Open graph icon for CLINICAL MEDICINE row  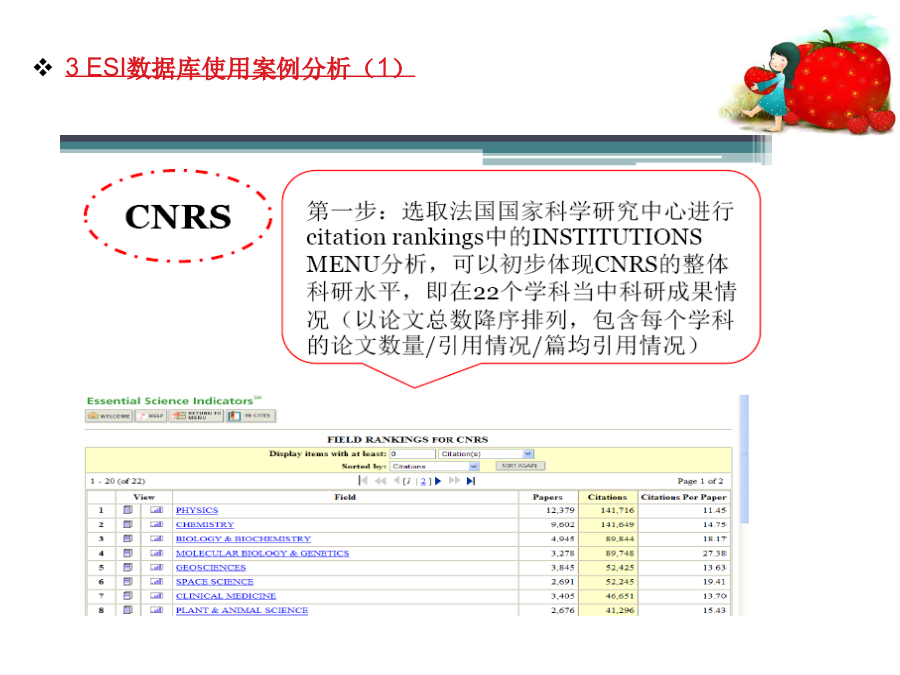[x=157, y=596]
